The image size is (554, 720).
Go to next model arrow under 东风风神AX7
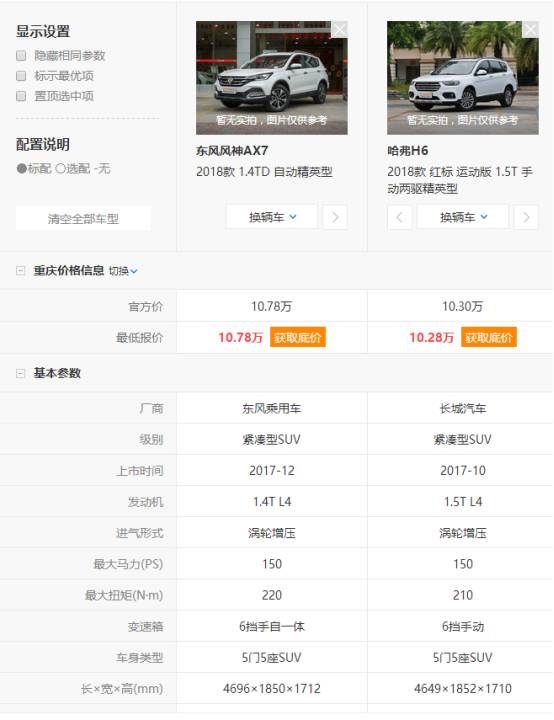[335, 217]
